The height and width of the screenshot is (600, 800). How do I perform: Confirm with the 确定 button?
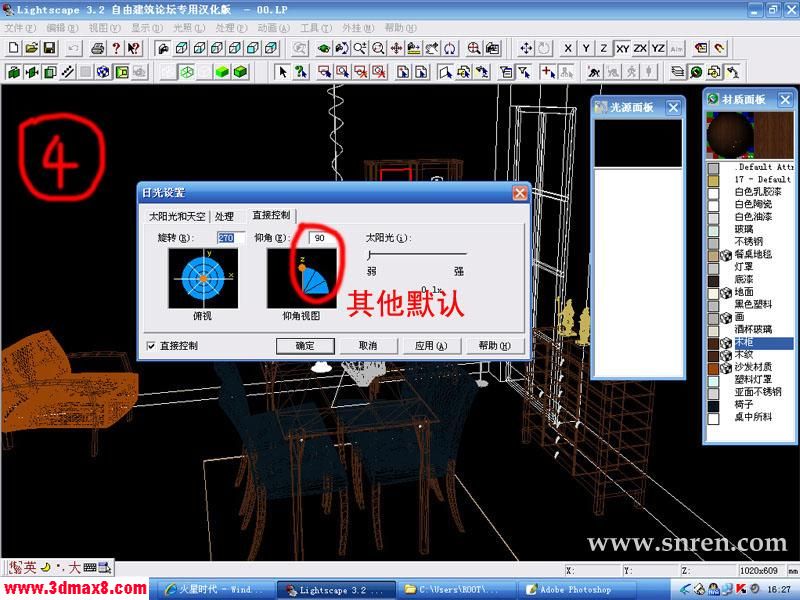pos(305,346)
